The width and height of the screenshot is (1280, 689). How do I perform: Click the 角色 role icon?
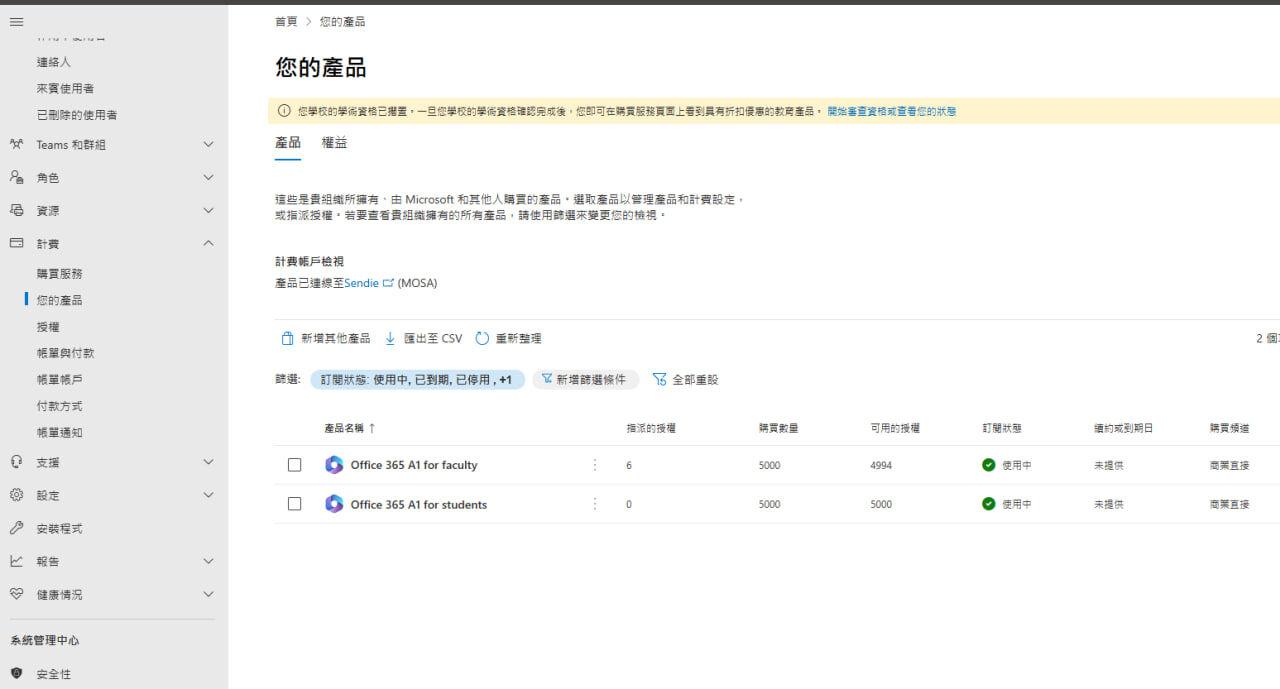[16, 178]
